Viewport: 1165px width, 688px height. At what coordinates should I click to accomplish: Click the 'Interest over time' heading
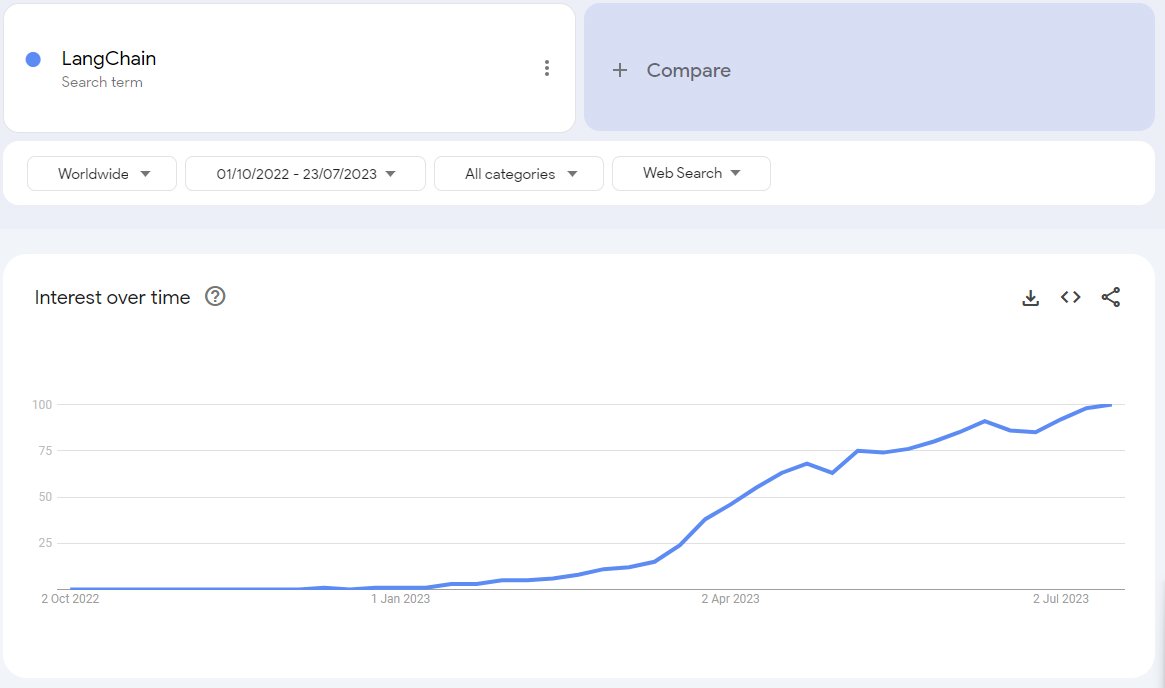pyautogui.click(x=112, y=297)
